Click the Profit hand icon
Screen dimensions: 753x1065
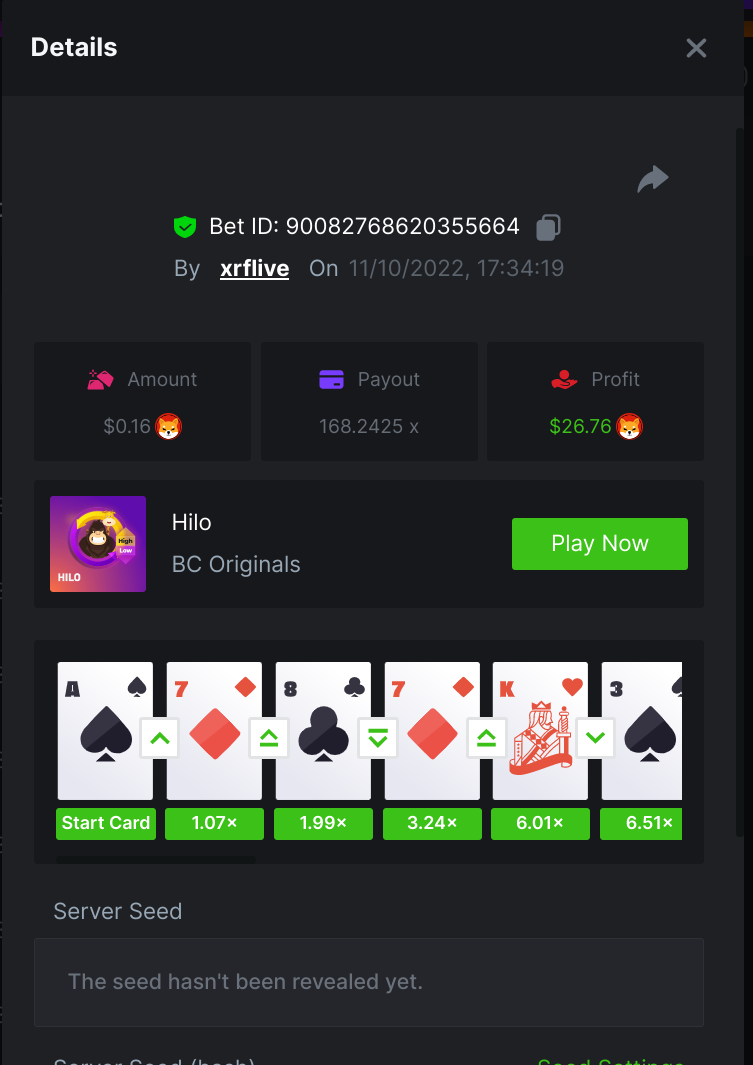tap(564, 379)
